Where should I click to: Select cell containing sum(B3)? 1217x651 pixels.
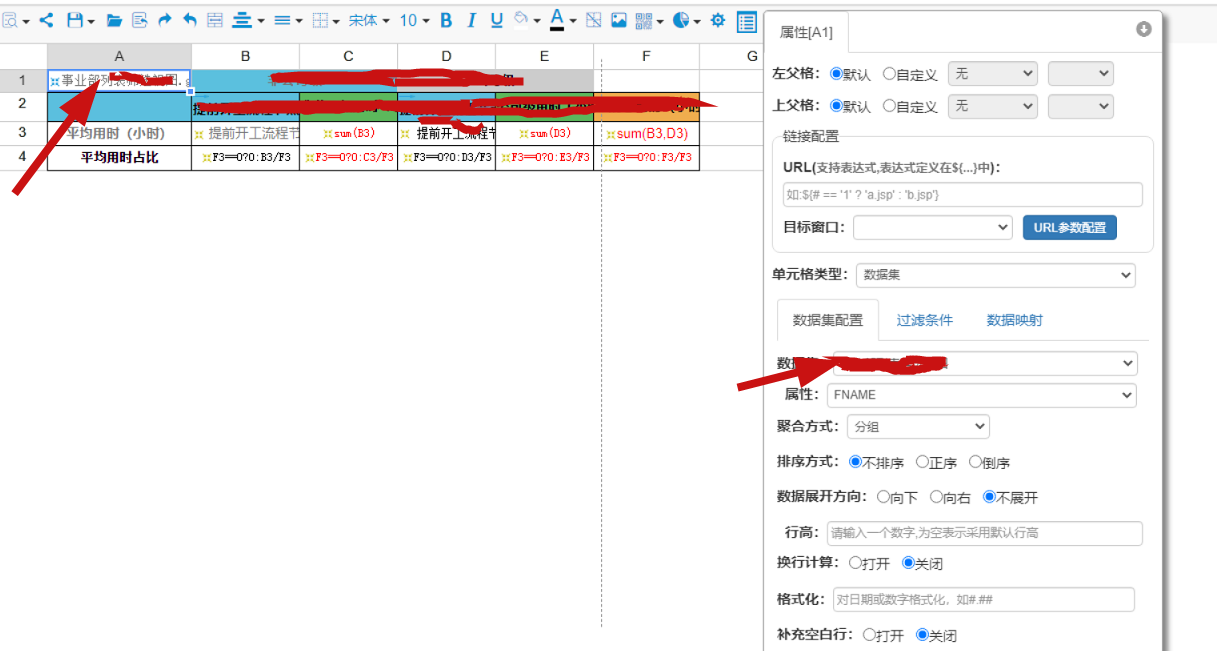pyautogui.click(x=348, y=133)
